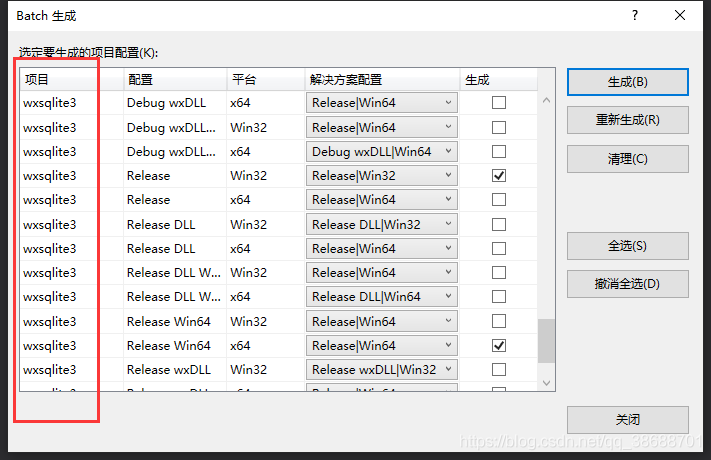The width and height of the screenshot is (711, 460).
Task: Open the help question mark icon
Action: (x=635, y=15)
